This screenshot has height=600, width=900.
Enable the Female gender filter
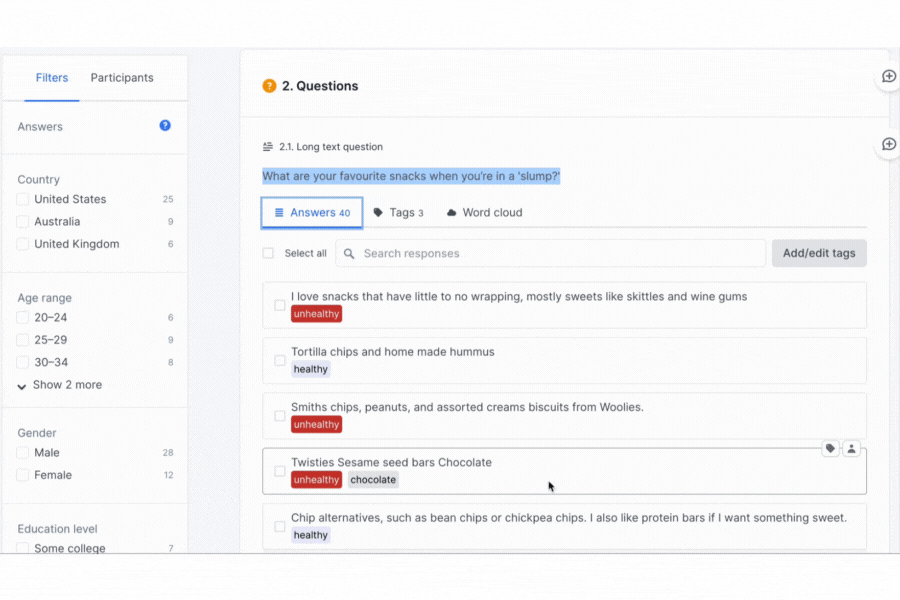23,476
